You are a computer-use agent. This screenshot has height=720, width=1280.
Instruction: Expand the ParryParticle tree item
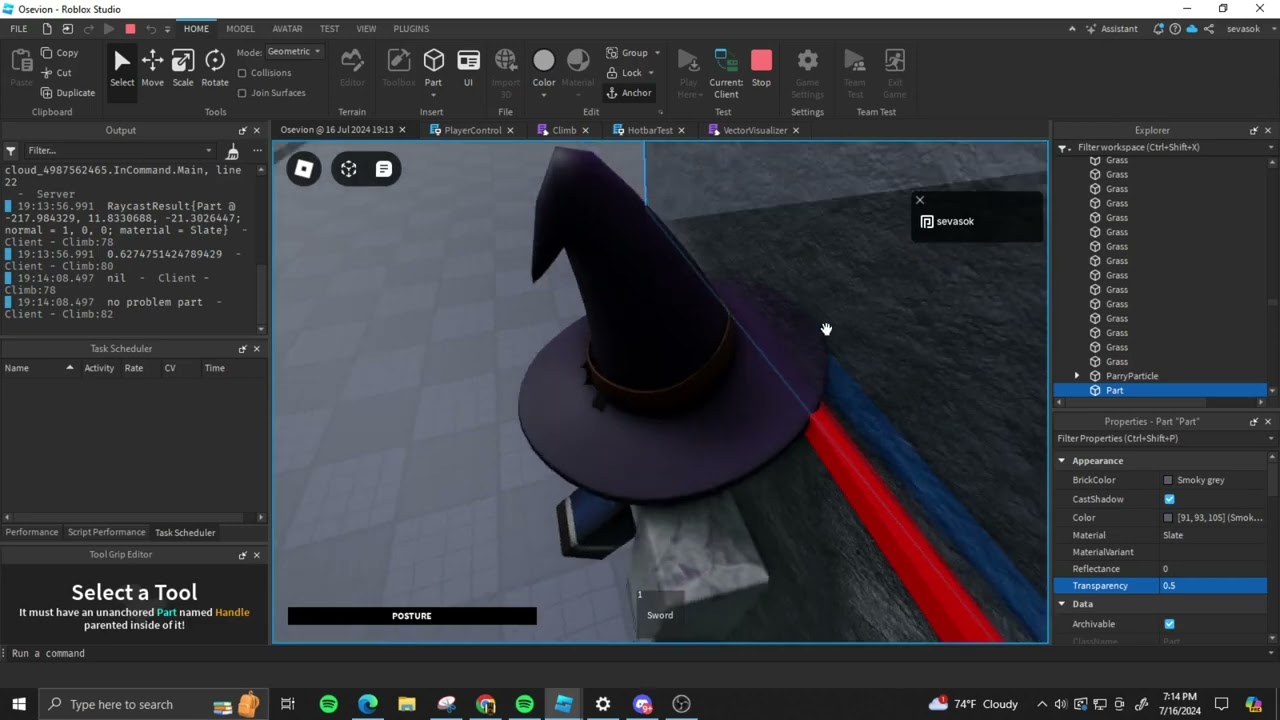1077,376
